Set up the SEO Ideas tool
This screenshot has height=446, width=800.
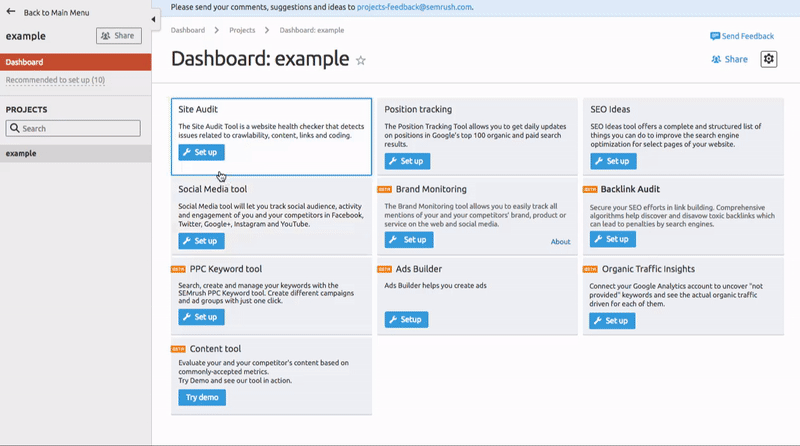coord(613,160)
